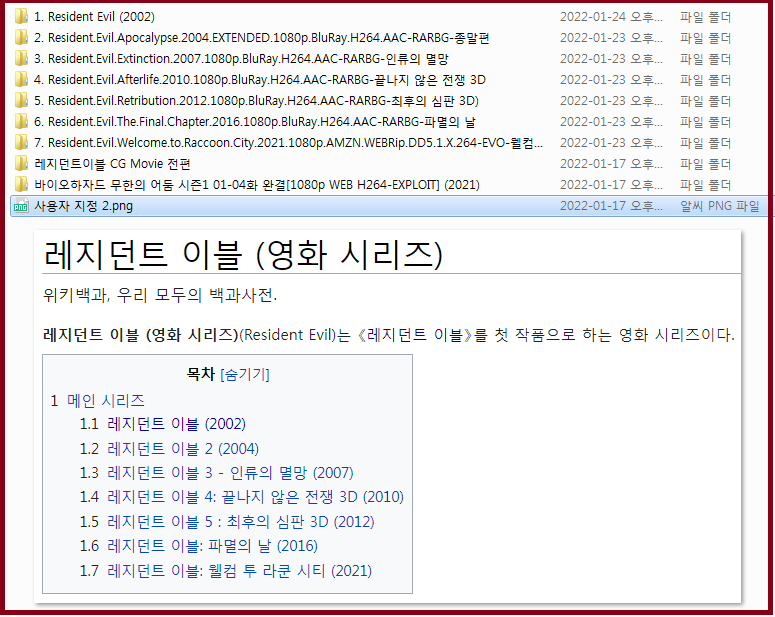Click 파일 폴더 type of 4. Afterlife row

(x=705, y=80)
